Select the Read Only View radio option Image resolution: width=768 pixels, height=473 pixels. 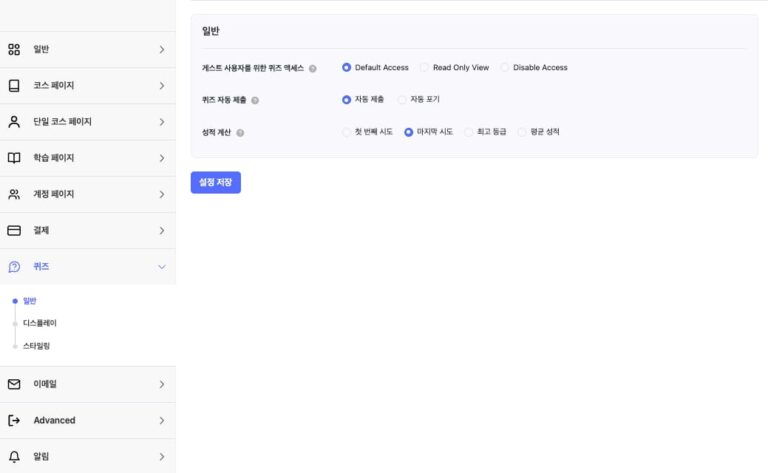tap(425, 68)
